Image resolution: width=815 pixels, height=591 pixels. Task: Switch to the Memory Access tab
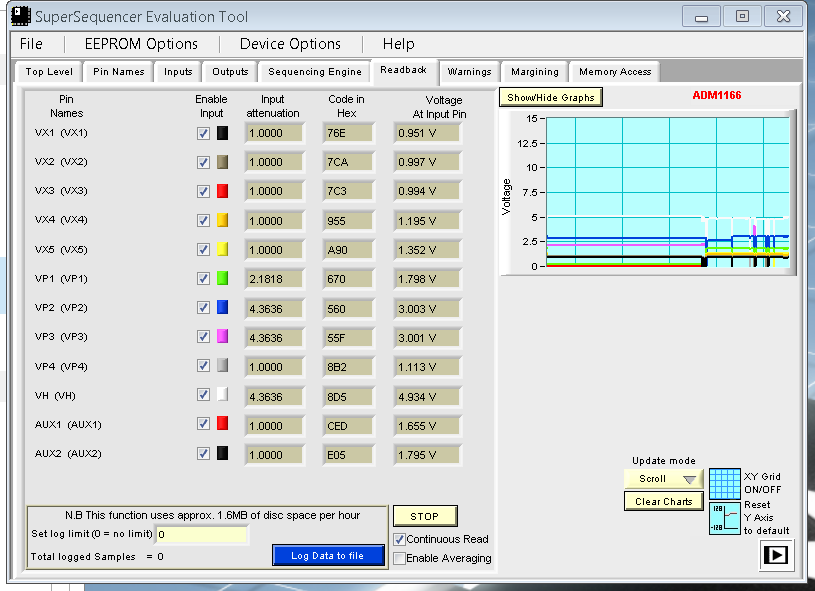tap(615, 72)
